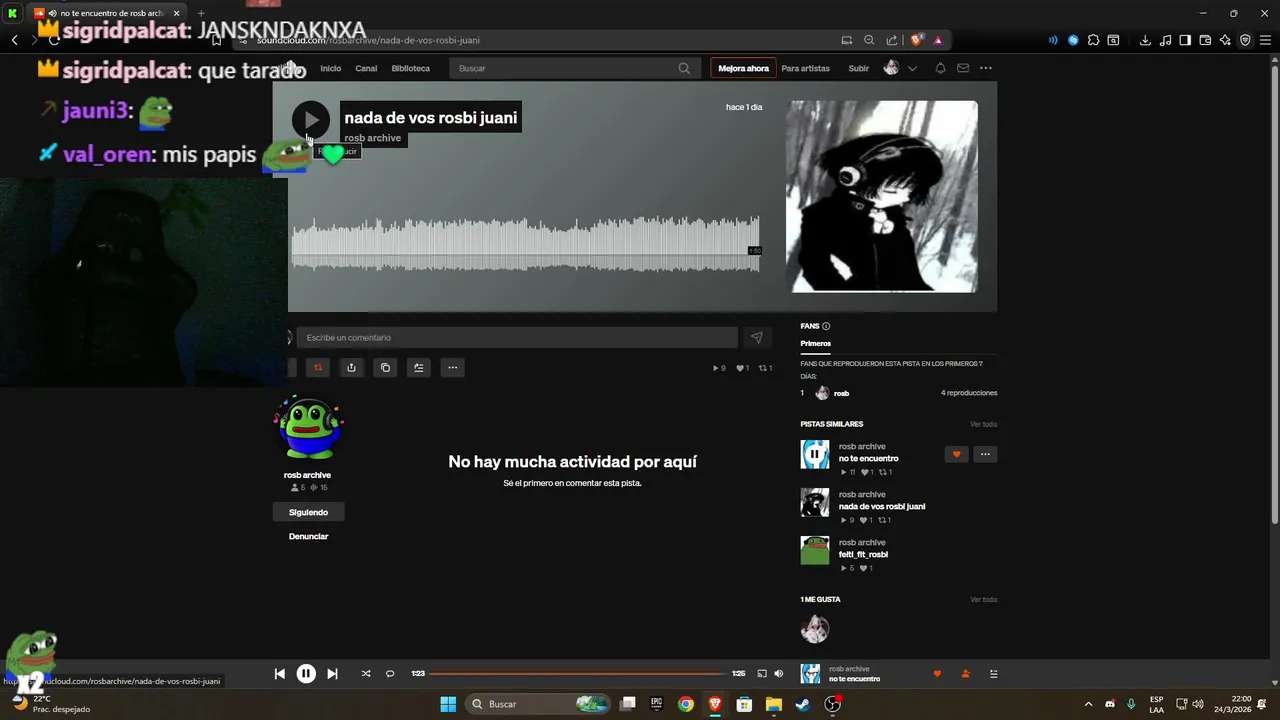Image resolution: width=1280 pixels, height=720 pixels.
Task: Open more options for no te encuentro
Action: 985,454
